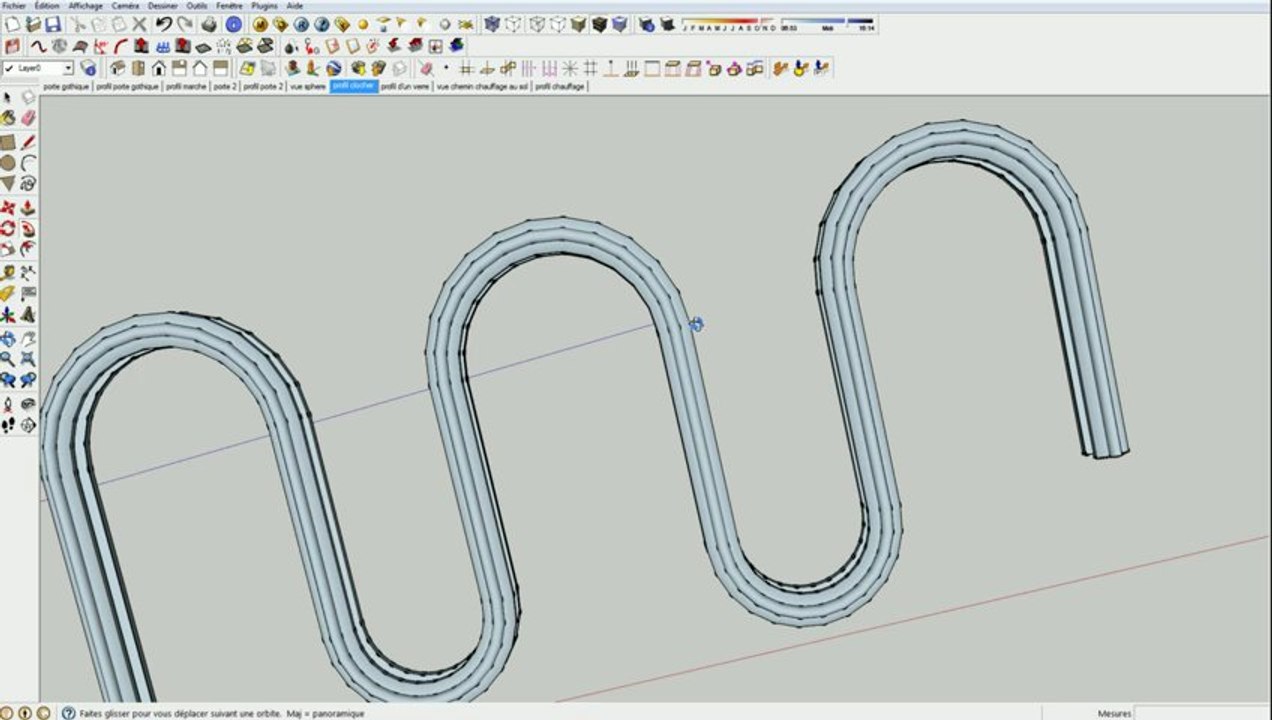Viewport: 1272px width, 720px height.
Task: Click the Undo arrow icon
Action: point(163,24)
